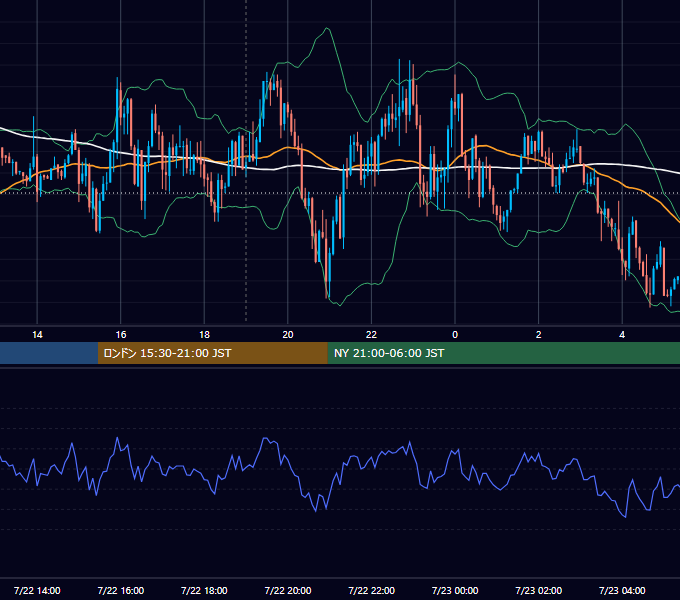Click the 7/22 14:00 label on the lower axis

click(37, 590)
